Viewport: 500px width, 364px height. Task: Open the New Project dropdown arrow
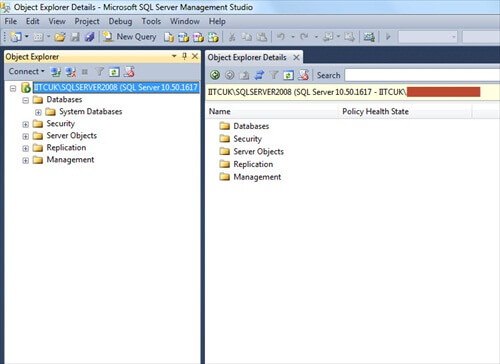point(27,36)
